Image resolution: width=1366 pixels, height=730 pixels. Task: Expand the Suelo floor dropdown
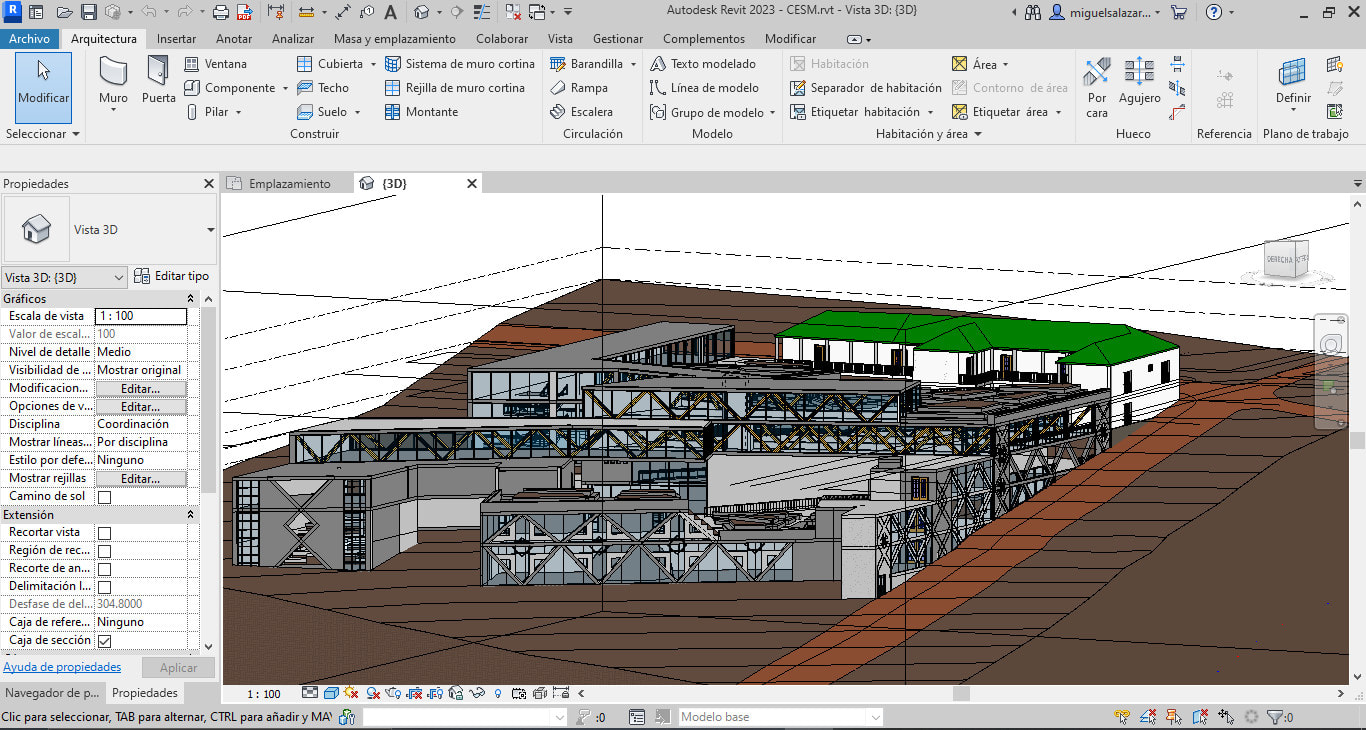pyautogui.click(x=357, y=112)
